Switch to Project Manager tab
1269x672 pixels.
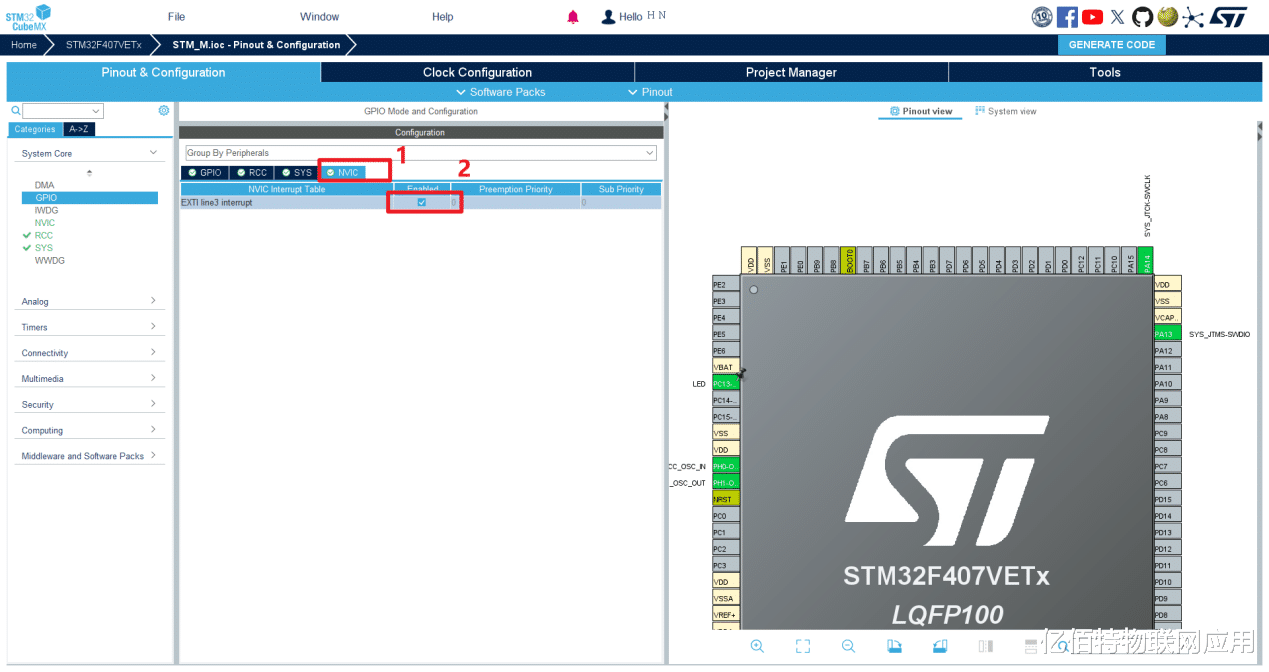pyautogui.click(x=791, y=72)
